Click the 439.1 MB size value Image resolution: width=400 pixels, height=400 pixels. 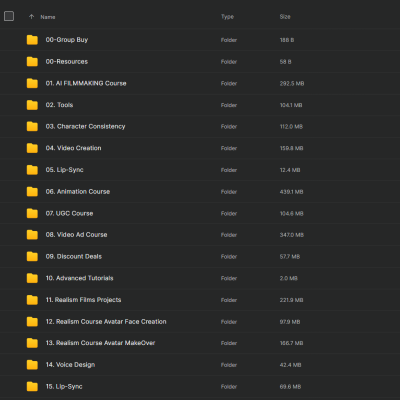point(291,192)
